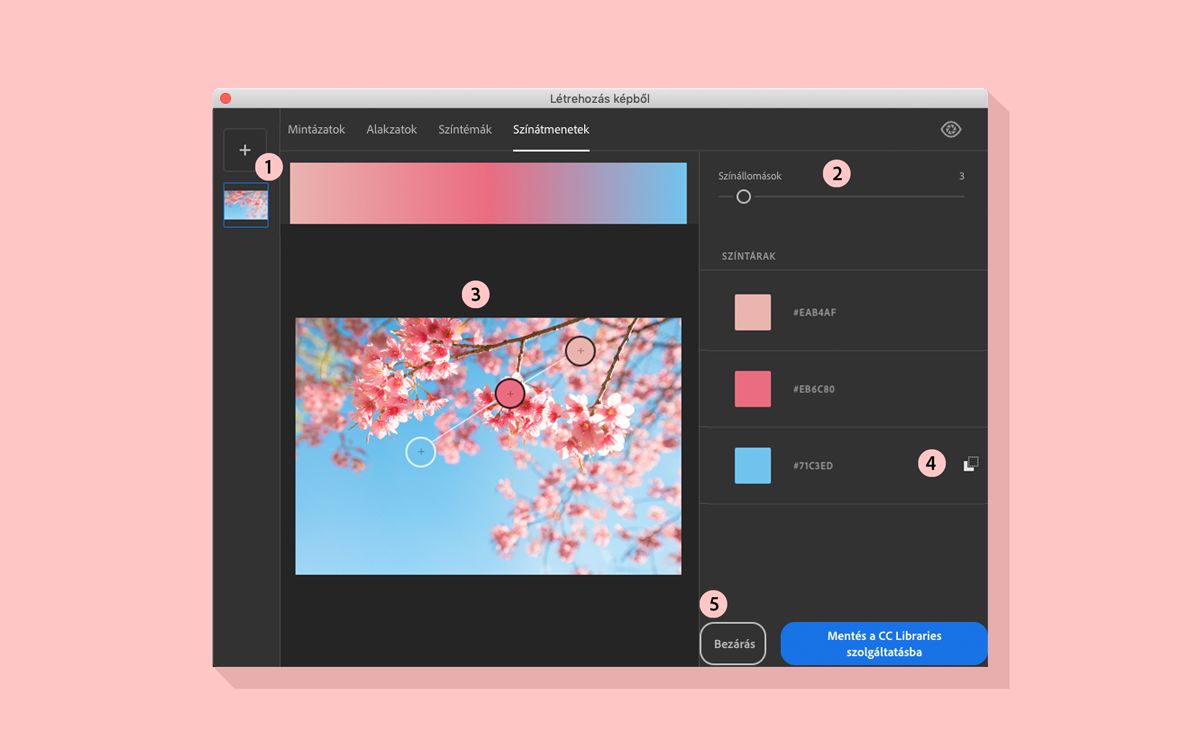Open the Alakzatok tab
Screen dimensions: 1200x750
pyautogui.click(x=391, y=129)
